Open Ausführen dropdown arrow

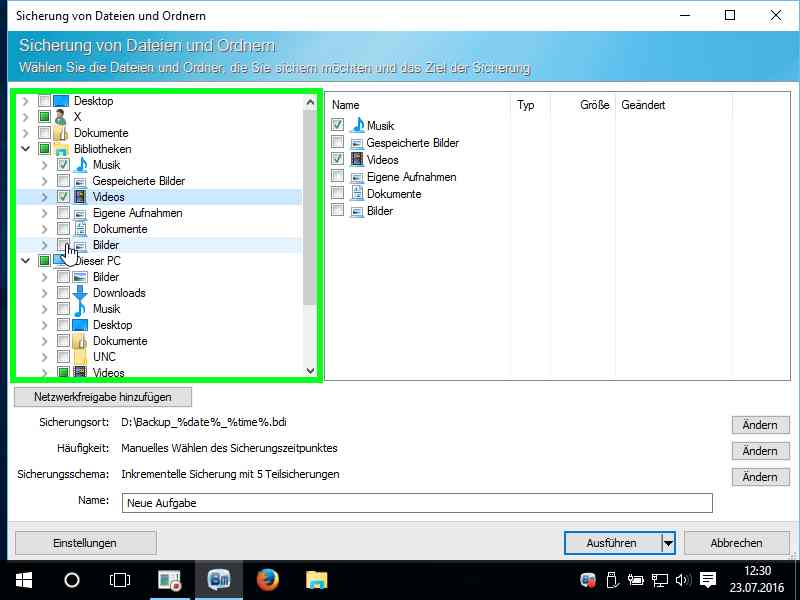pos(668,544)
